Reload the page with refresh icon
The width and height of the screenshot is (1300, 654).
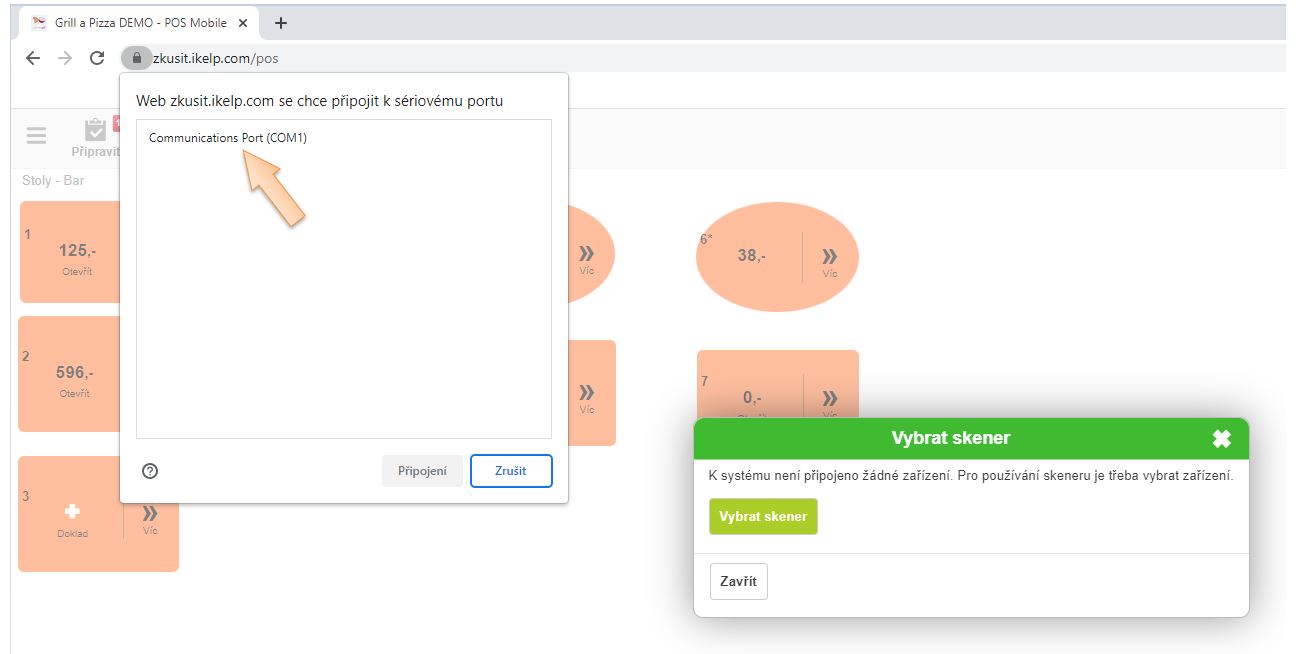[97, 58]
